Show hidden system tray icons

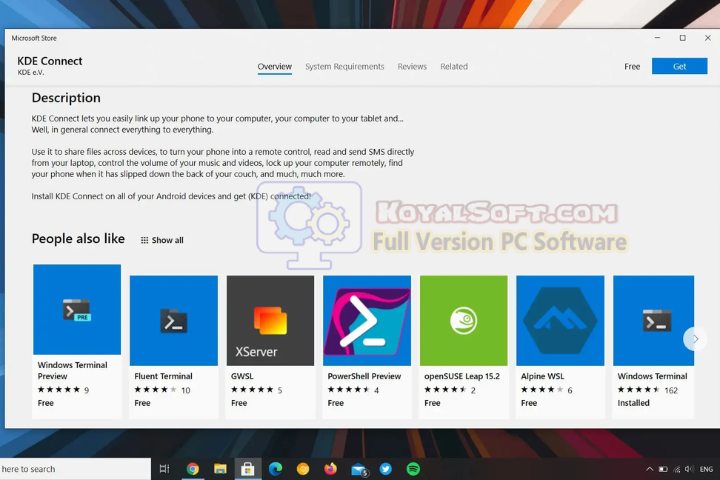point(649,469)
